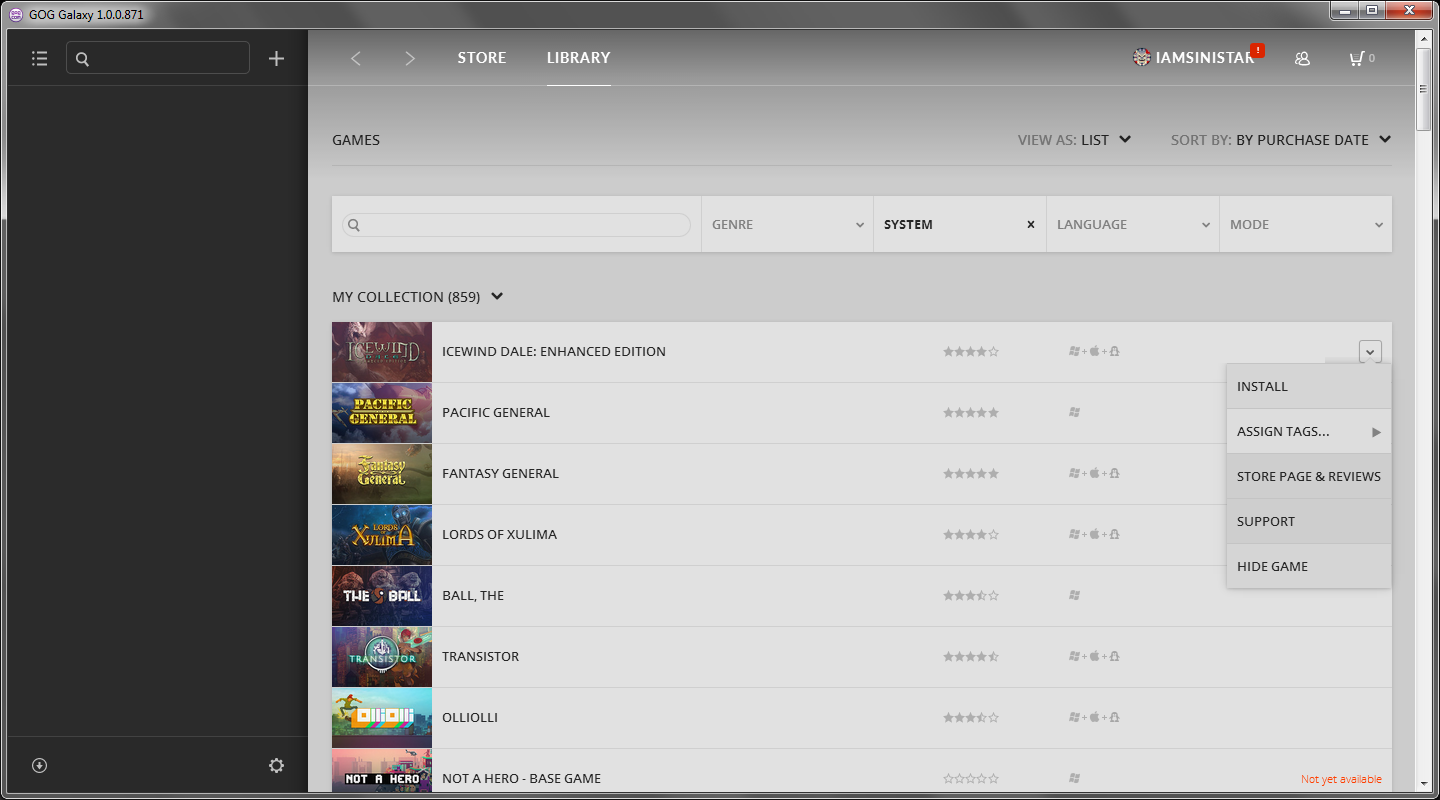Open the downloads icon at sidebar bottom

click(39, 765)
